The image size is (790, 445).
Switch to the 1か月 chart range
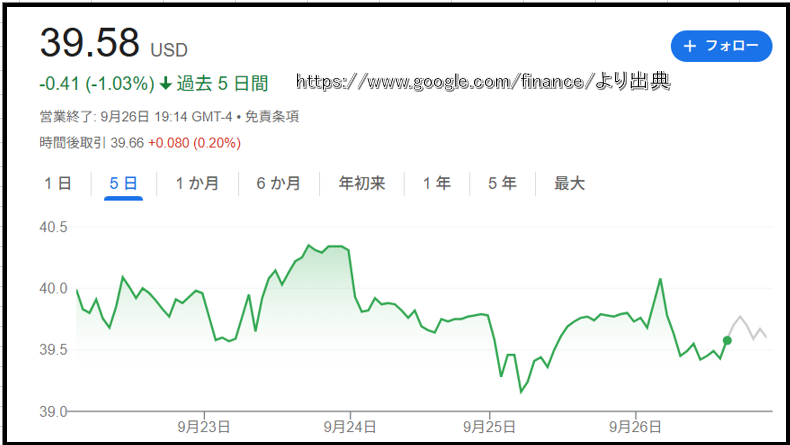click(x=197, y=183)
